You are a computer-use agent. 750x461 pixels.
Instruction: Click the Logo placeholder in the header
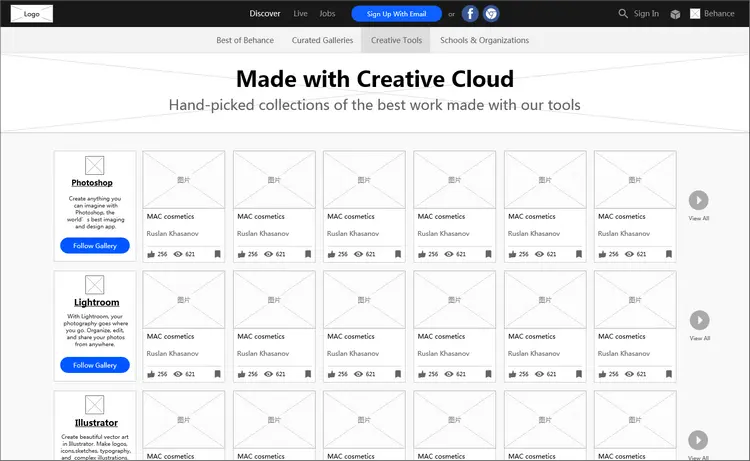coord(32,14)
